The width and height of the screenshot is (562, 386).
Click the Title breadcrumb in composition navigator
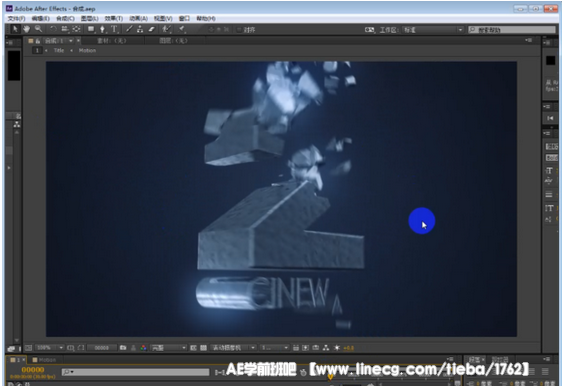tap(59, 51)
